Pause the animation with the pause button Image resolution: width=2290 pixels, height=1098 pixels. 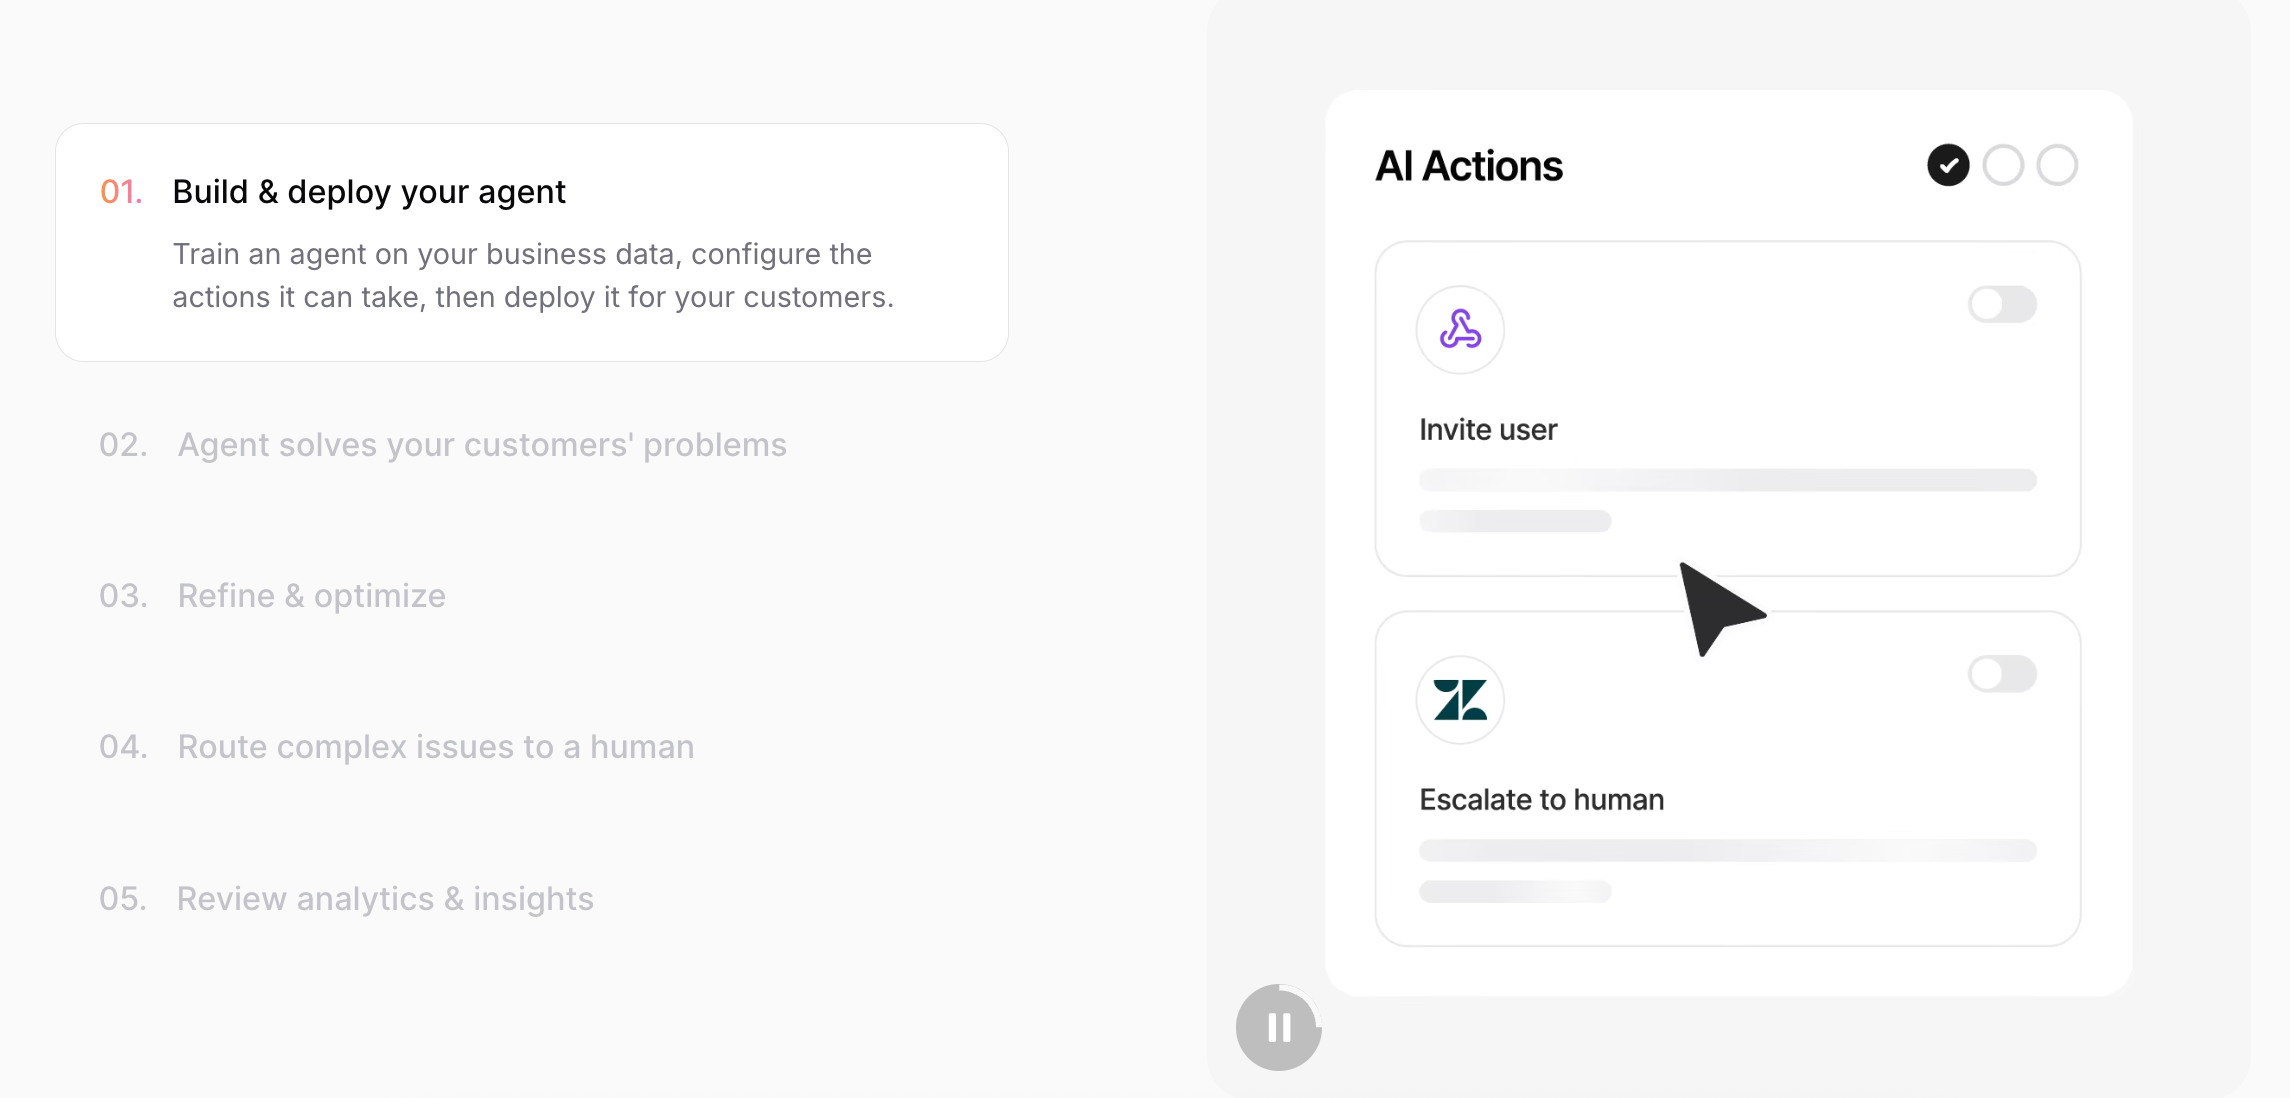tap(1278, 1027)
